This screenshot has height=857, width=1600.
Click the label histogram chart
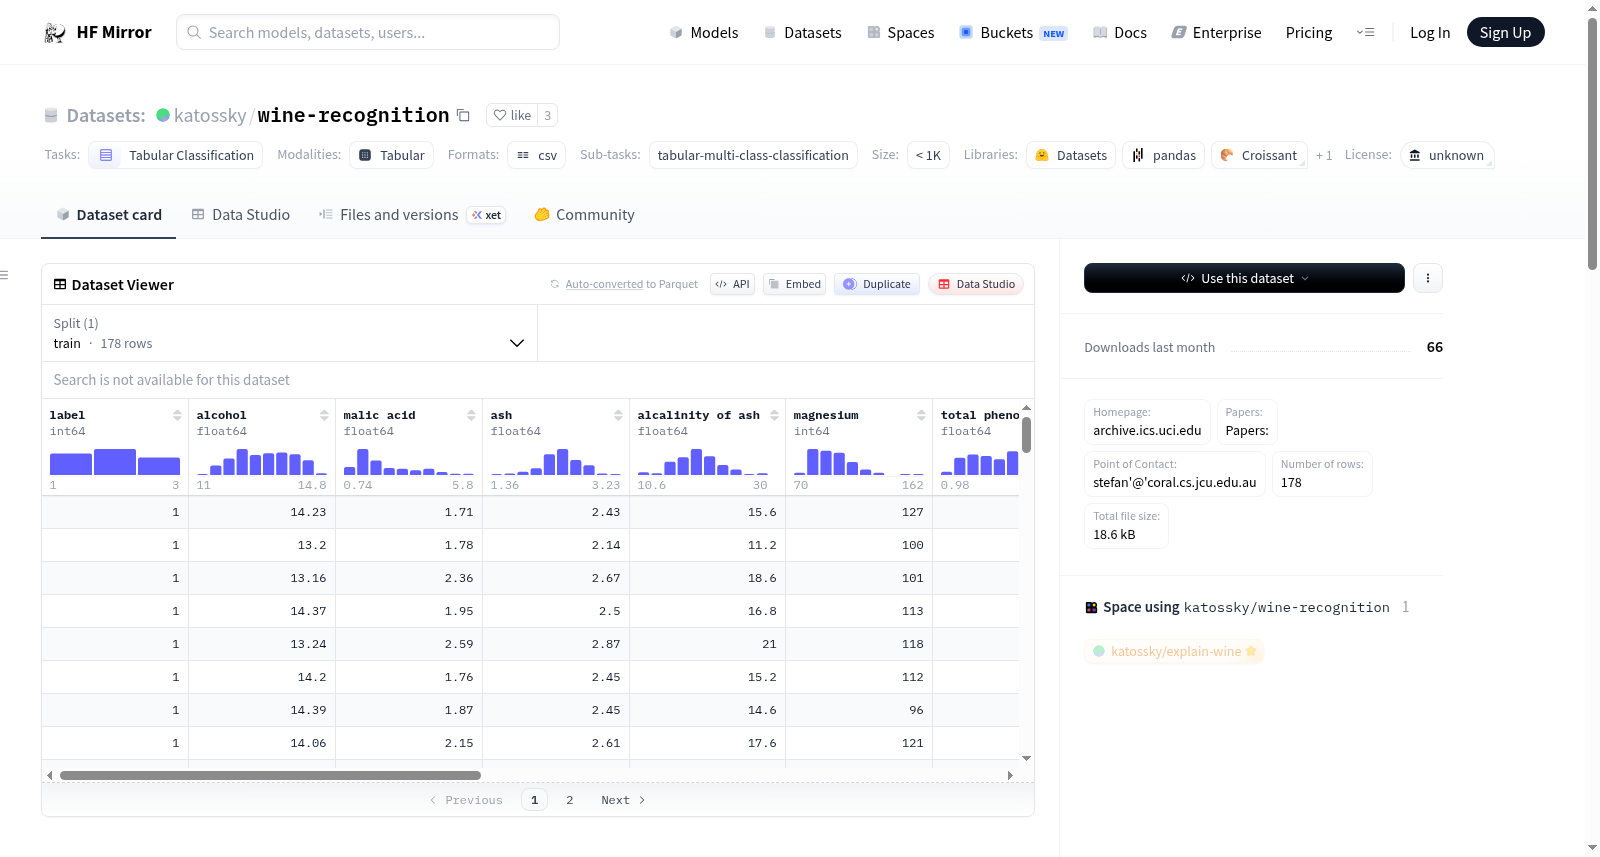pyautogui.click(x=115, y=462)
